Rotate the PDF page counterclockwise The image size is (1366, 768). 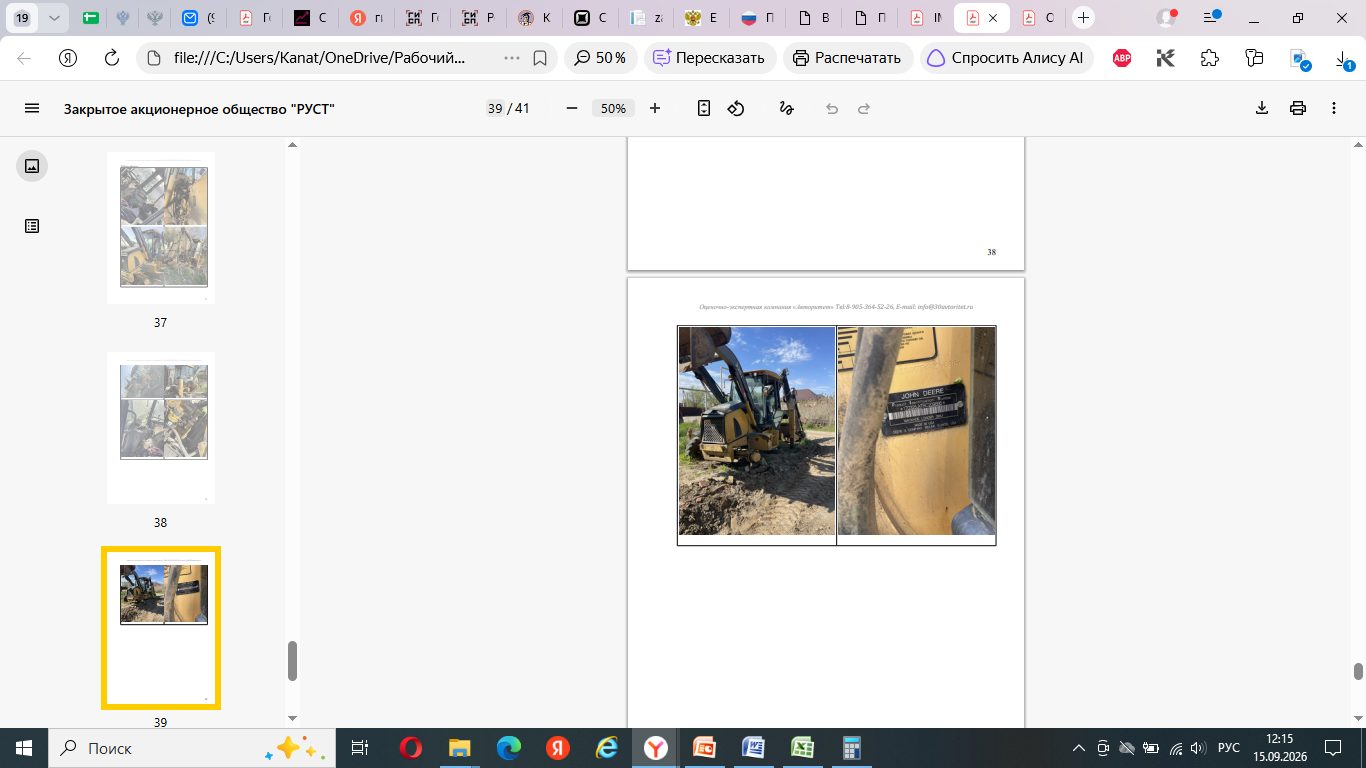736,108
